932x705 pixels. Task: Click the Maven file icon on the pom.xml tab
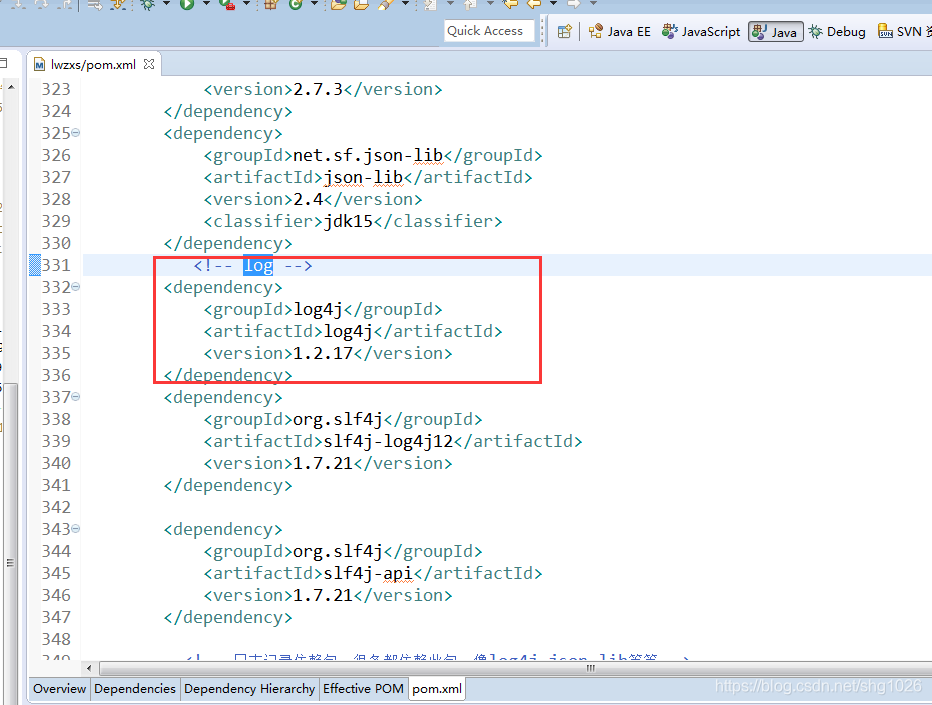pyautogui.click(x=39, y=64)
